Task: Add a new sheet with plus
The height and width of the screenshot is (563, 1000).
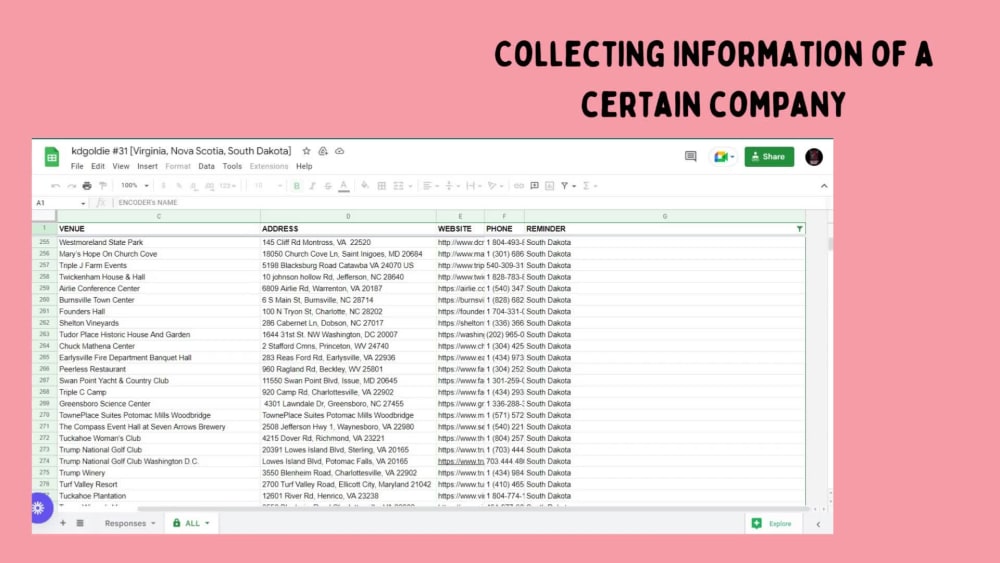Action: tap(62, 523)
